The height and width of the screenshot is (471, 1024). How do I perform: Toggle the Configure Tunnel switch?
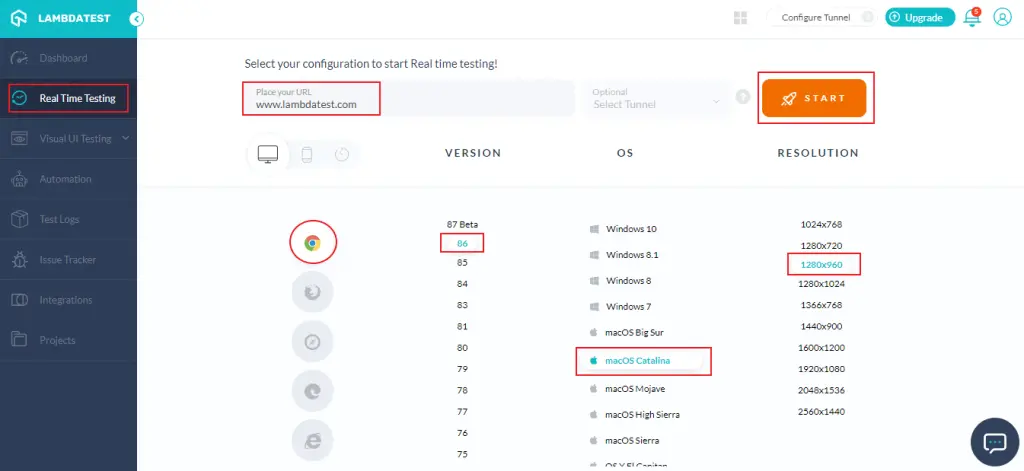click(865, 18)
